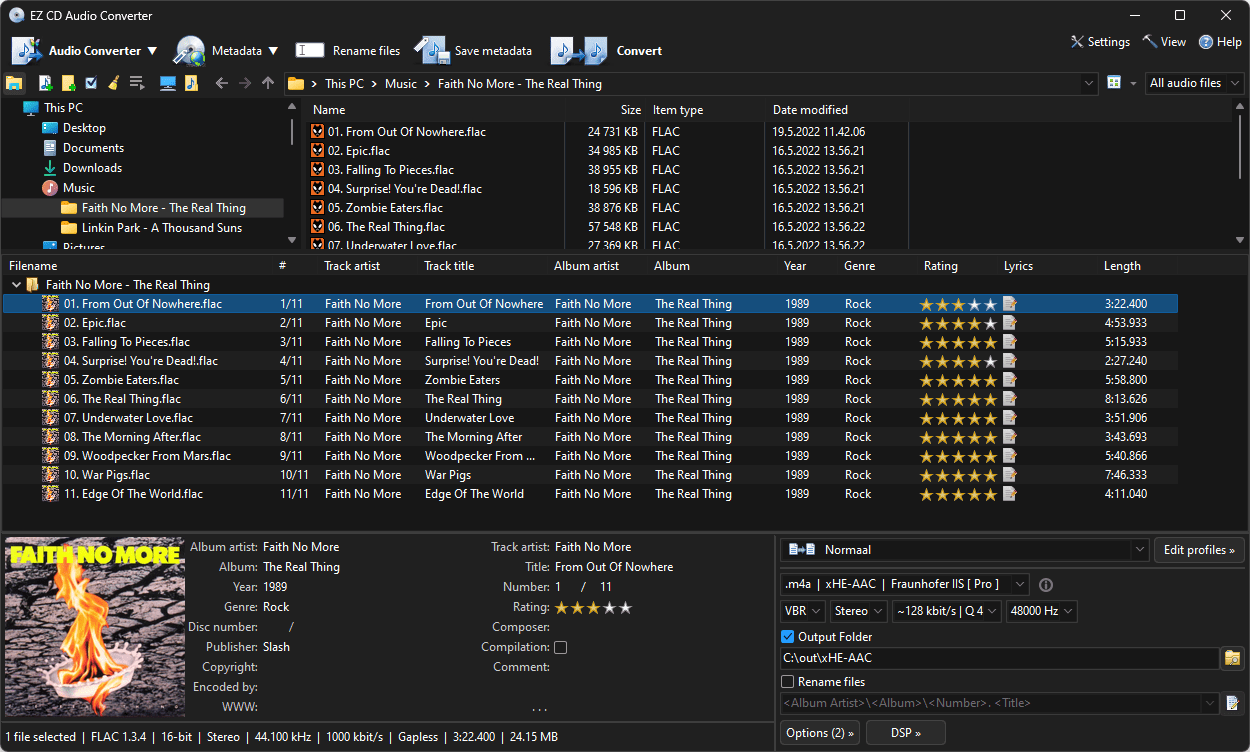Click the check-all files icon

tap(91, 83)
